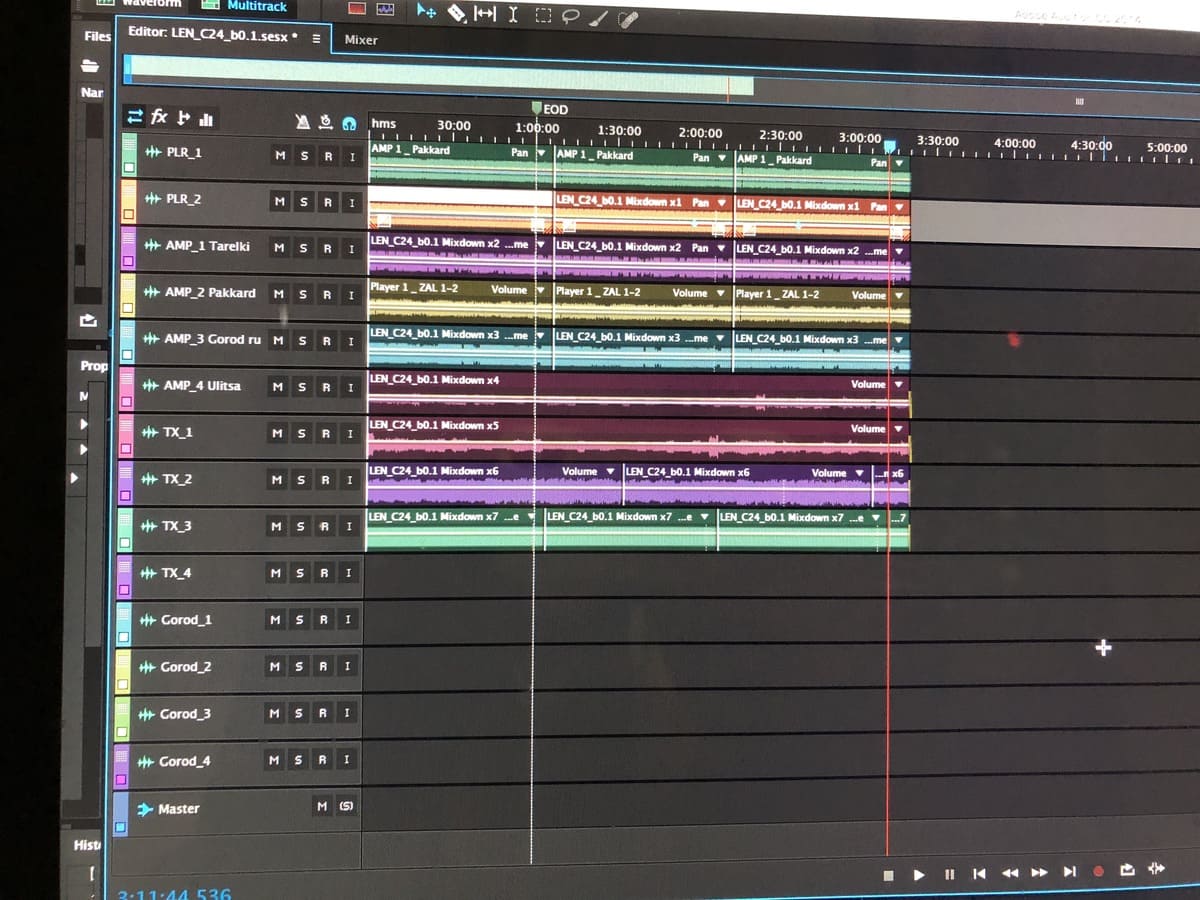Click the Master track label

point(178,808)
